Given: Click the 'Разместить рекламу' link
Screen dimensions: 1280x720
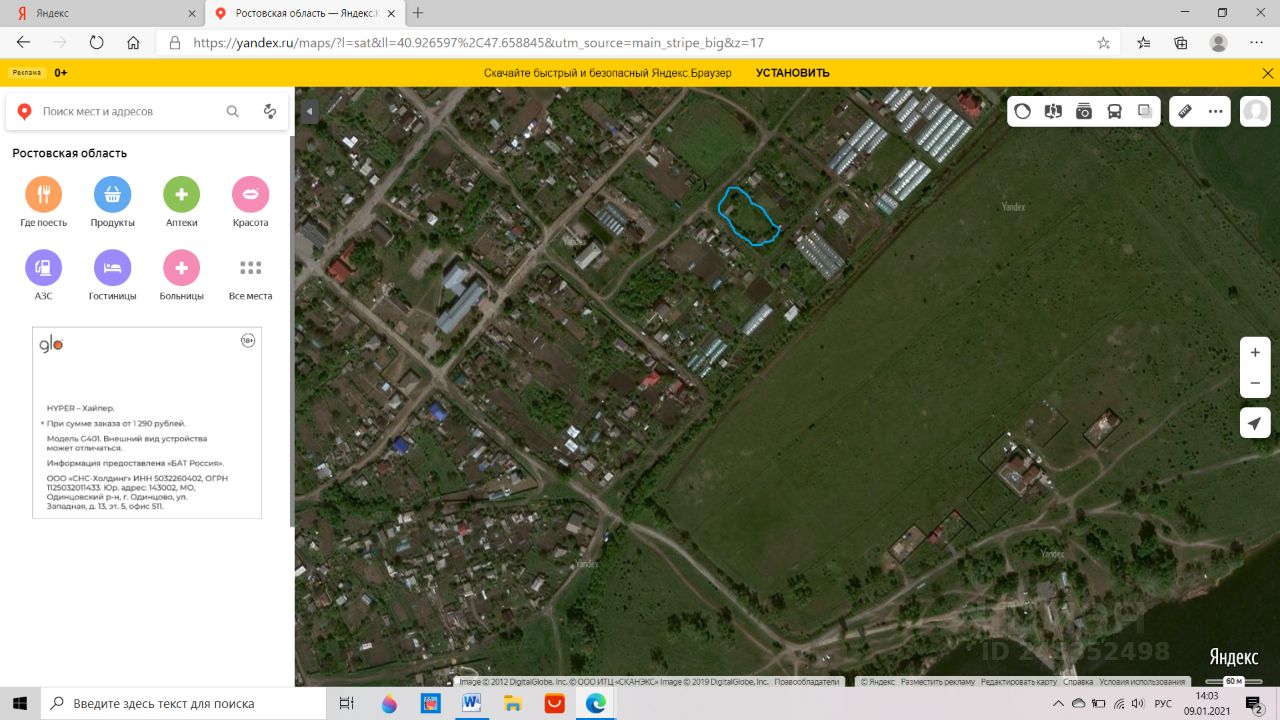Looking at the screenshot, I should (938, 681).
